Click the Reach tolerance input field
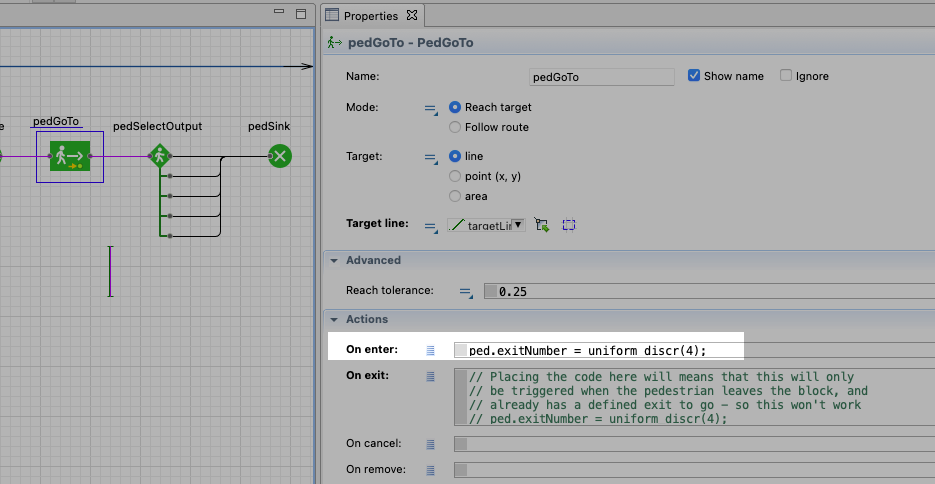The image size is (935, 484). click(x=709, y=291)
